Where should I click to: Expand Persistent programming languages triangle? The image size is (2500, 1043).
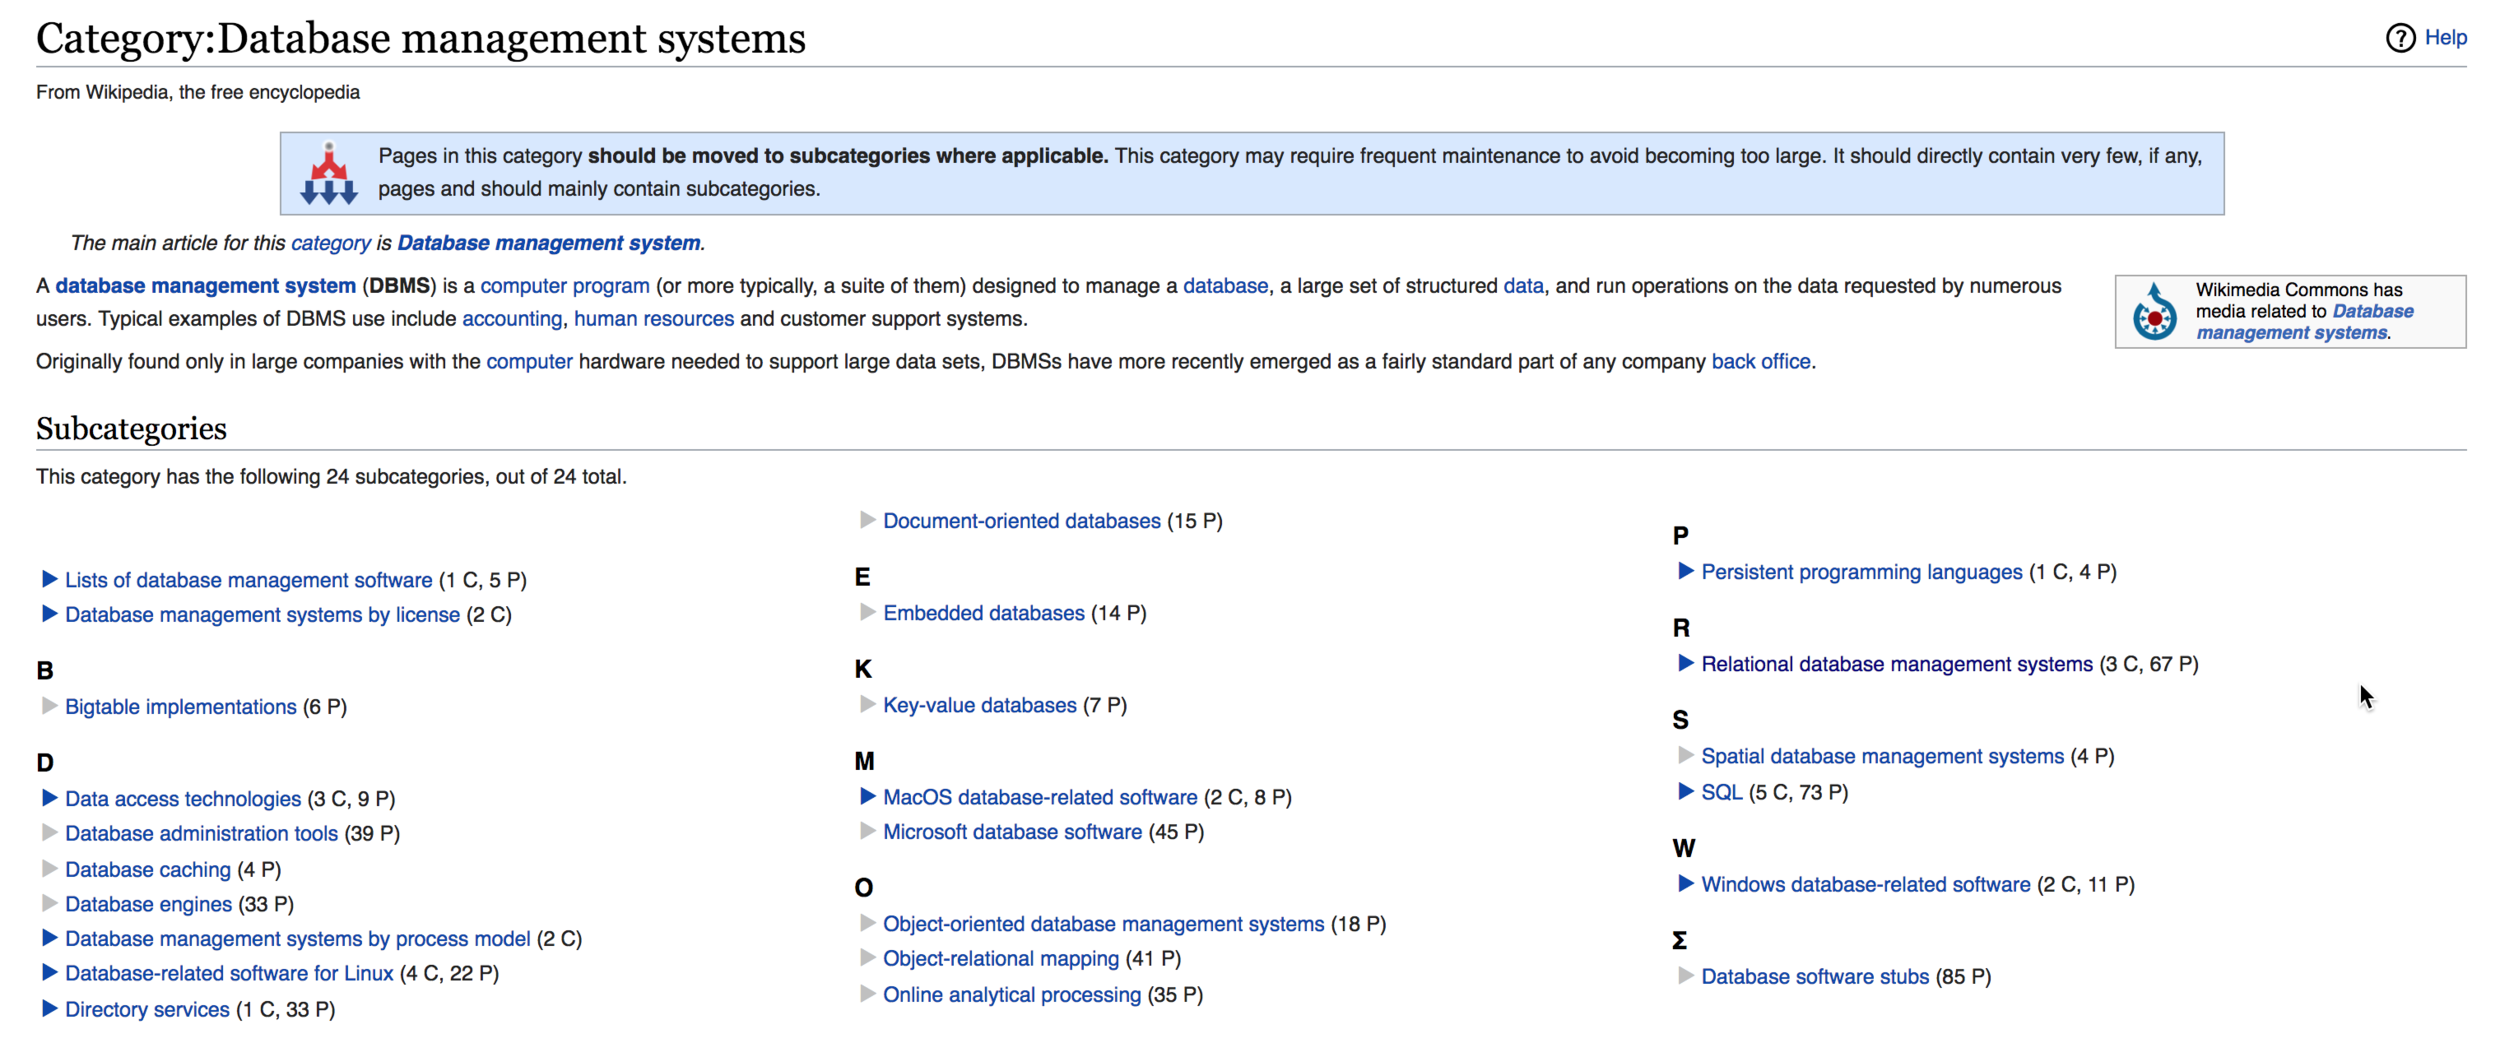click(1685, 571)
